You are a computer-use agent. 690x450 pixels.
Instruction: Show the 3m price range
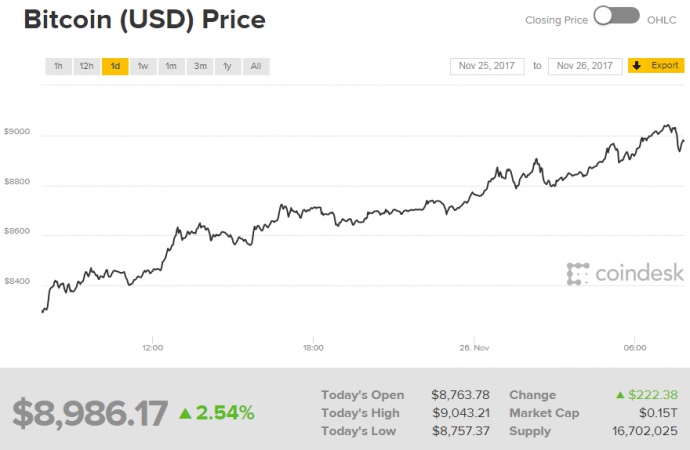(200, 66)
